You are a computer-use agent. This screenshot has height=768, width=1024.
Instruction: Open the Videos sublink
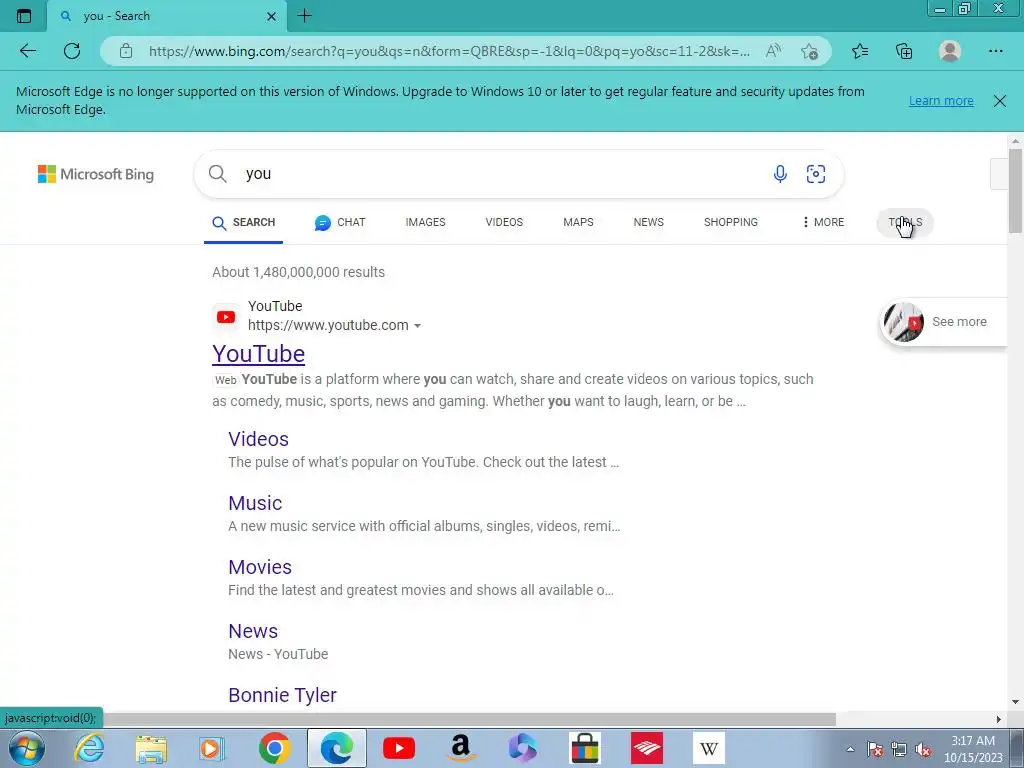coord(259,439)
